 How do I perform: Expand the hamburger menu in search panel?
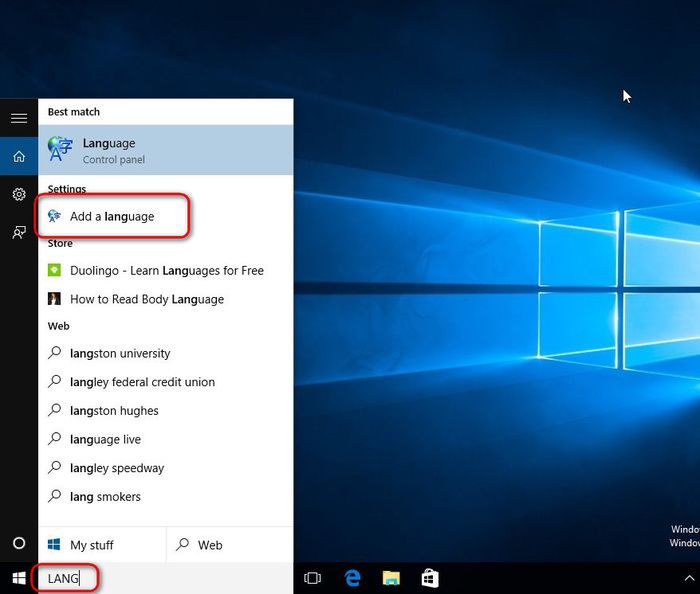(18, 118)
